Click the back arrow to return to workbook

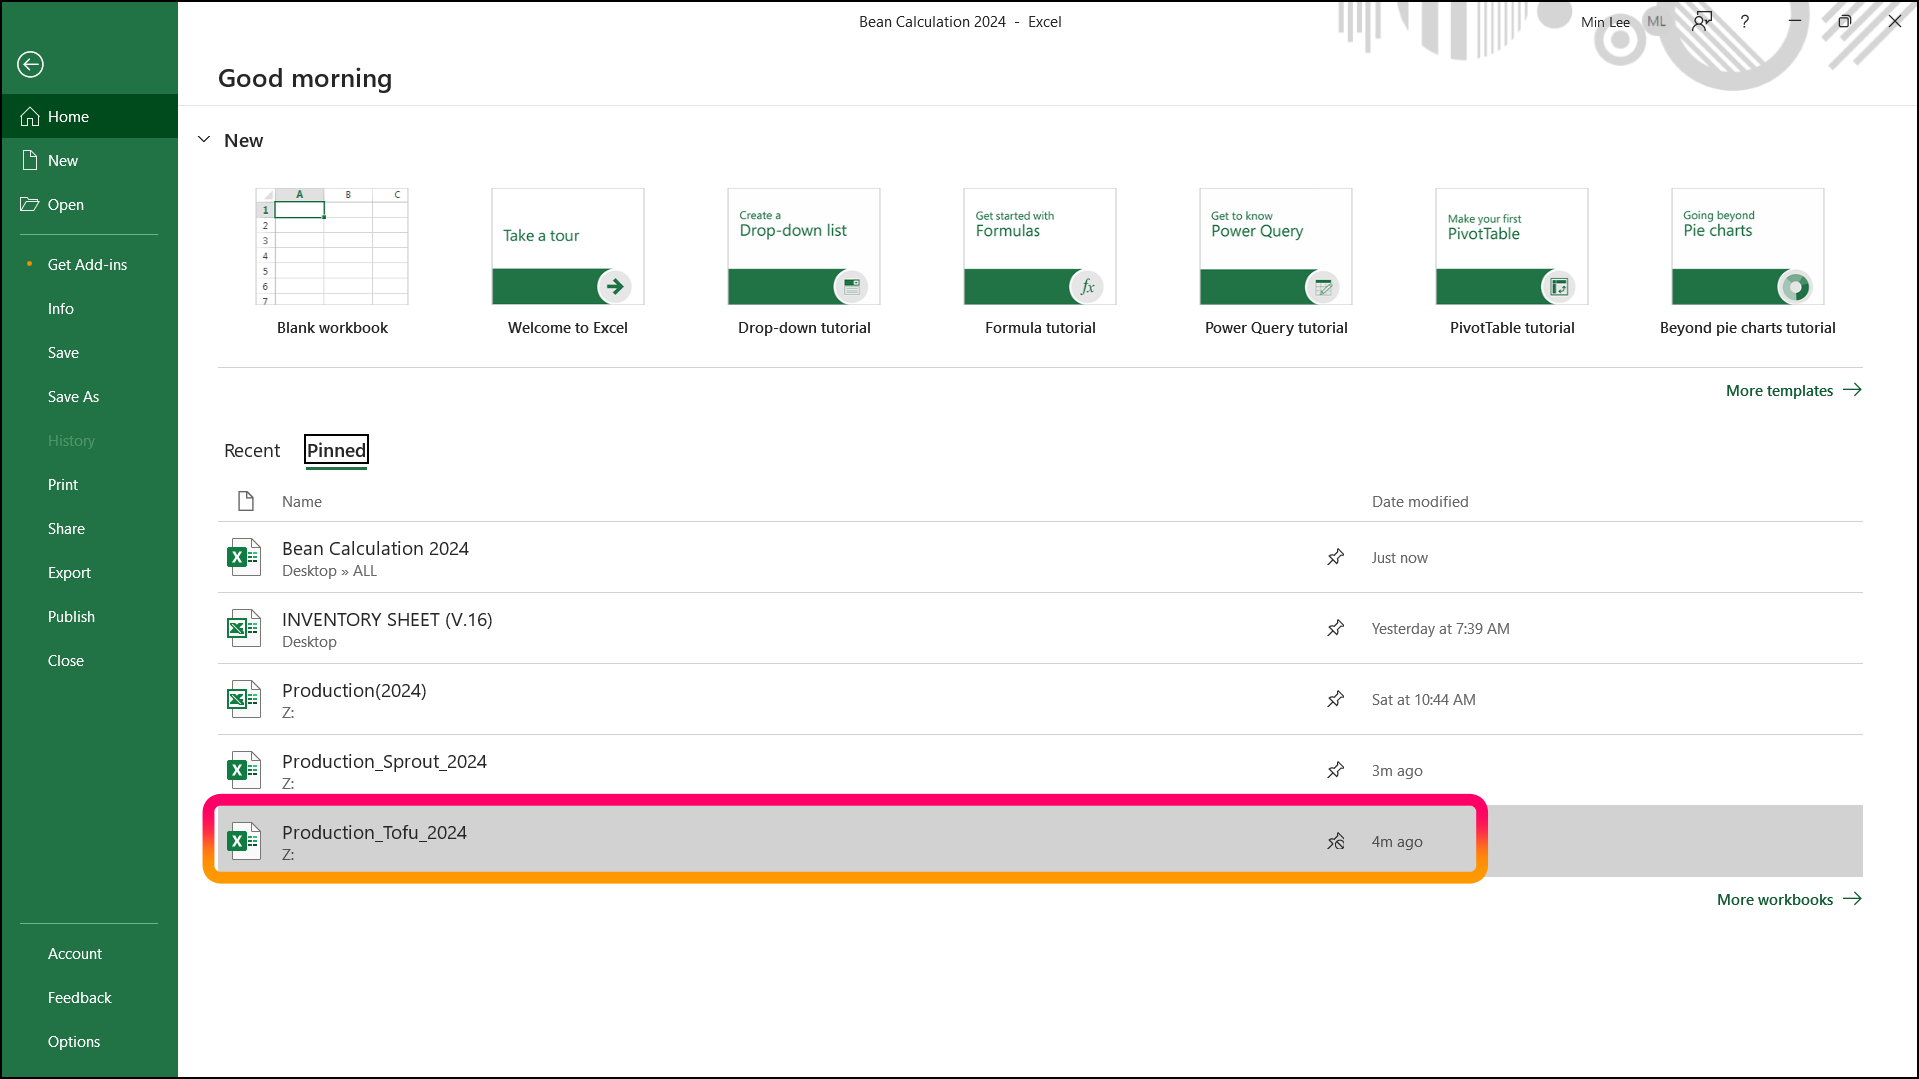(x=31, y=64)
